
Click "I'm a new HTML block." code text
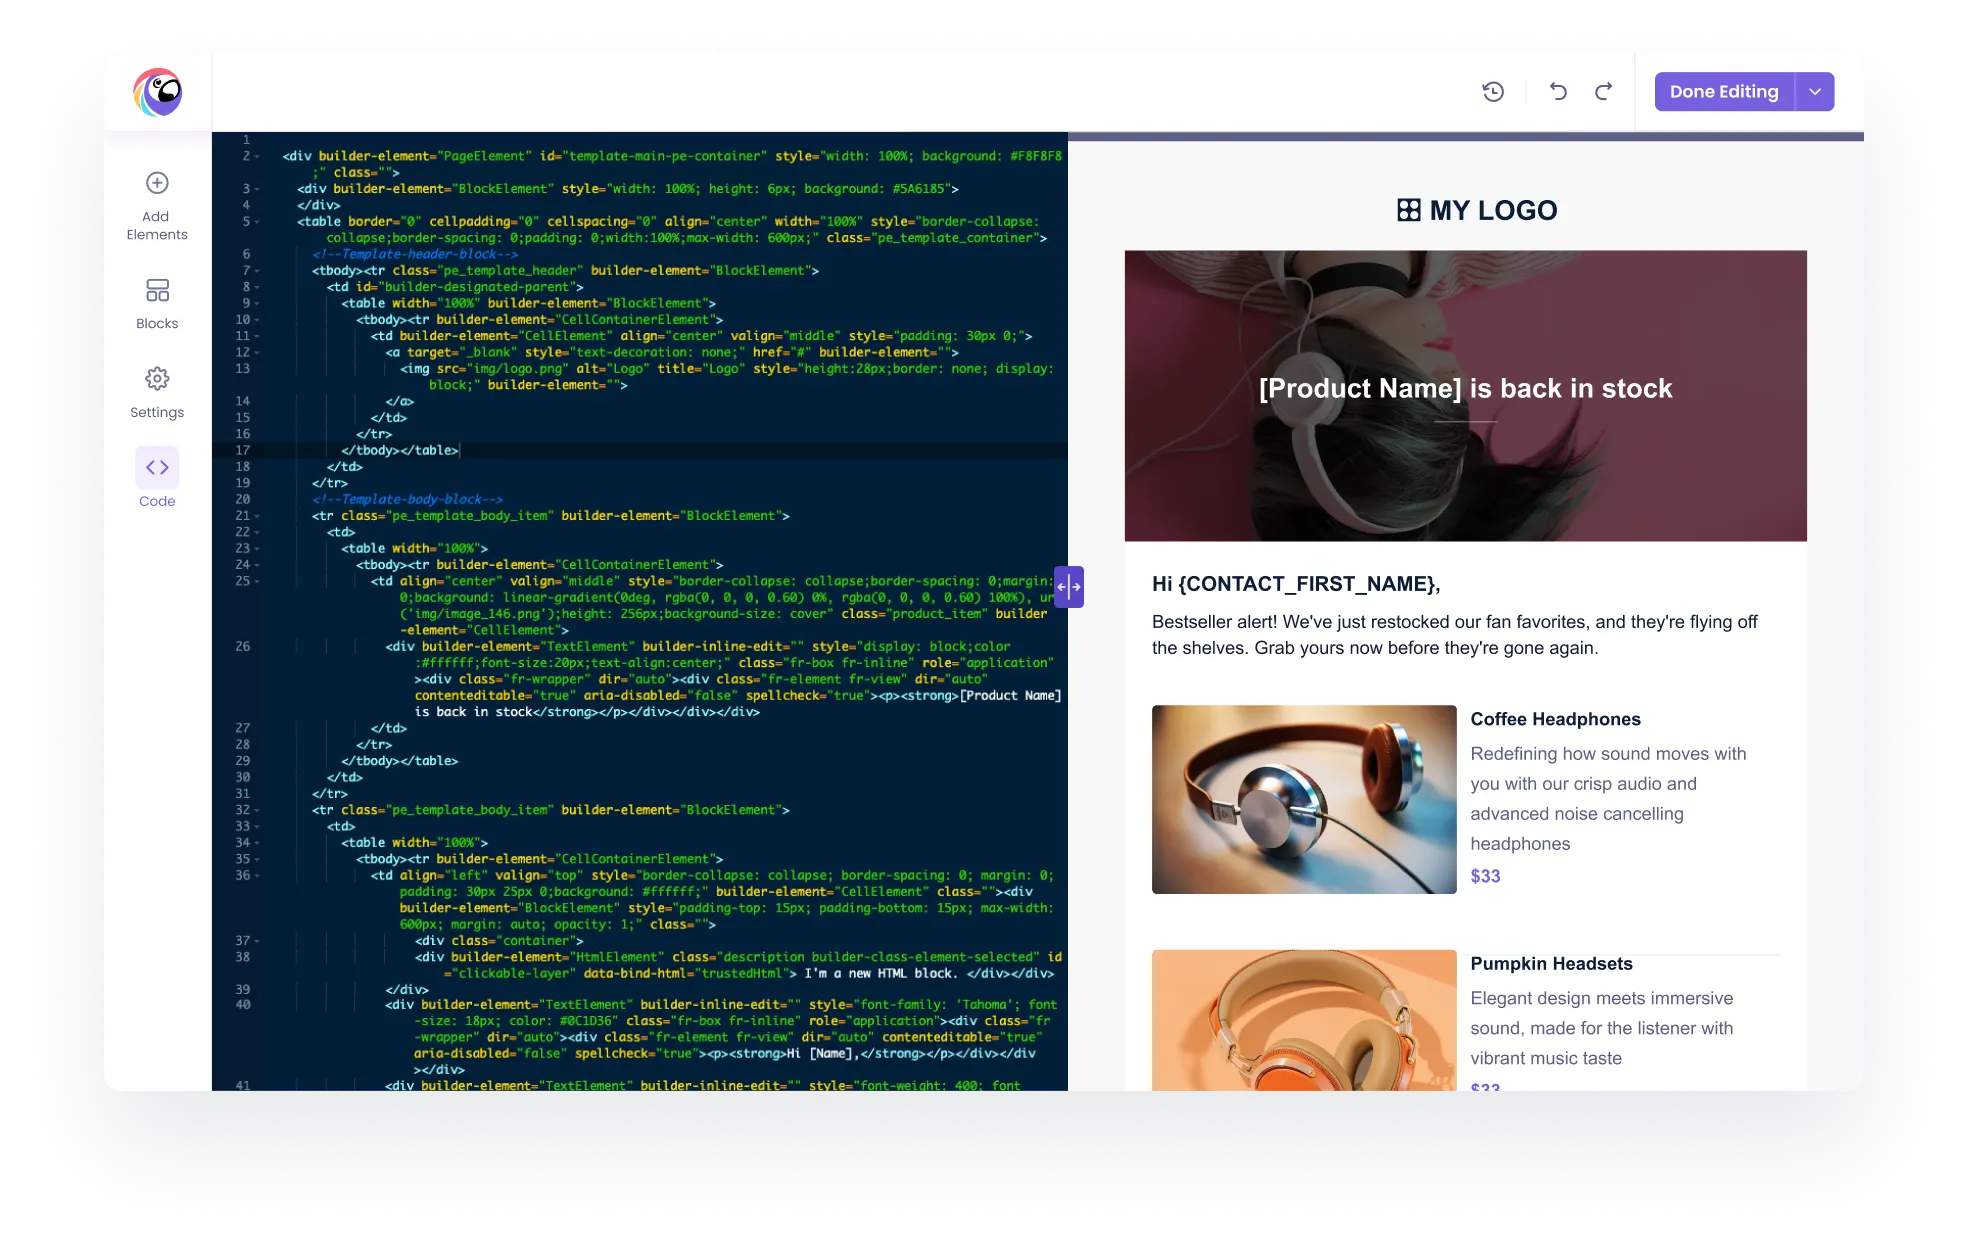(881, 974)
